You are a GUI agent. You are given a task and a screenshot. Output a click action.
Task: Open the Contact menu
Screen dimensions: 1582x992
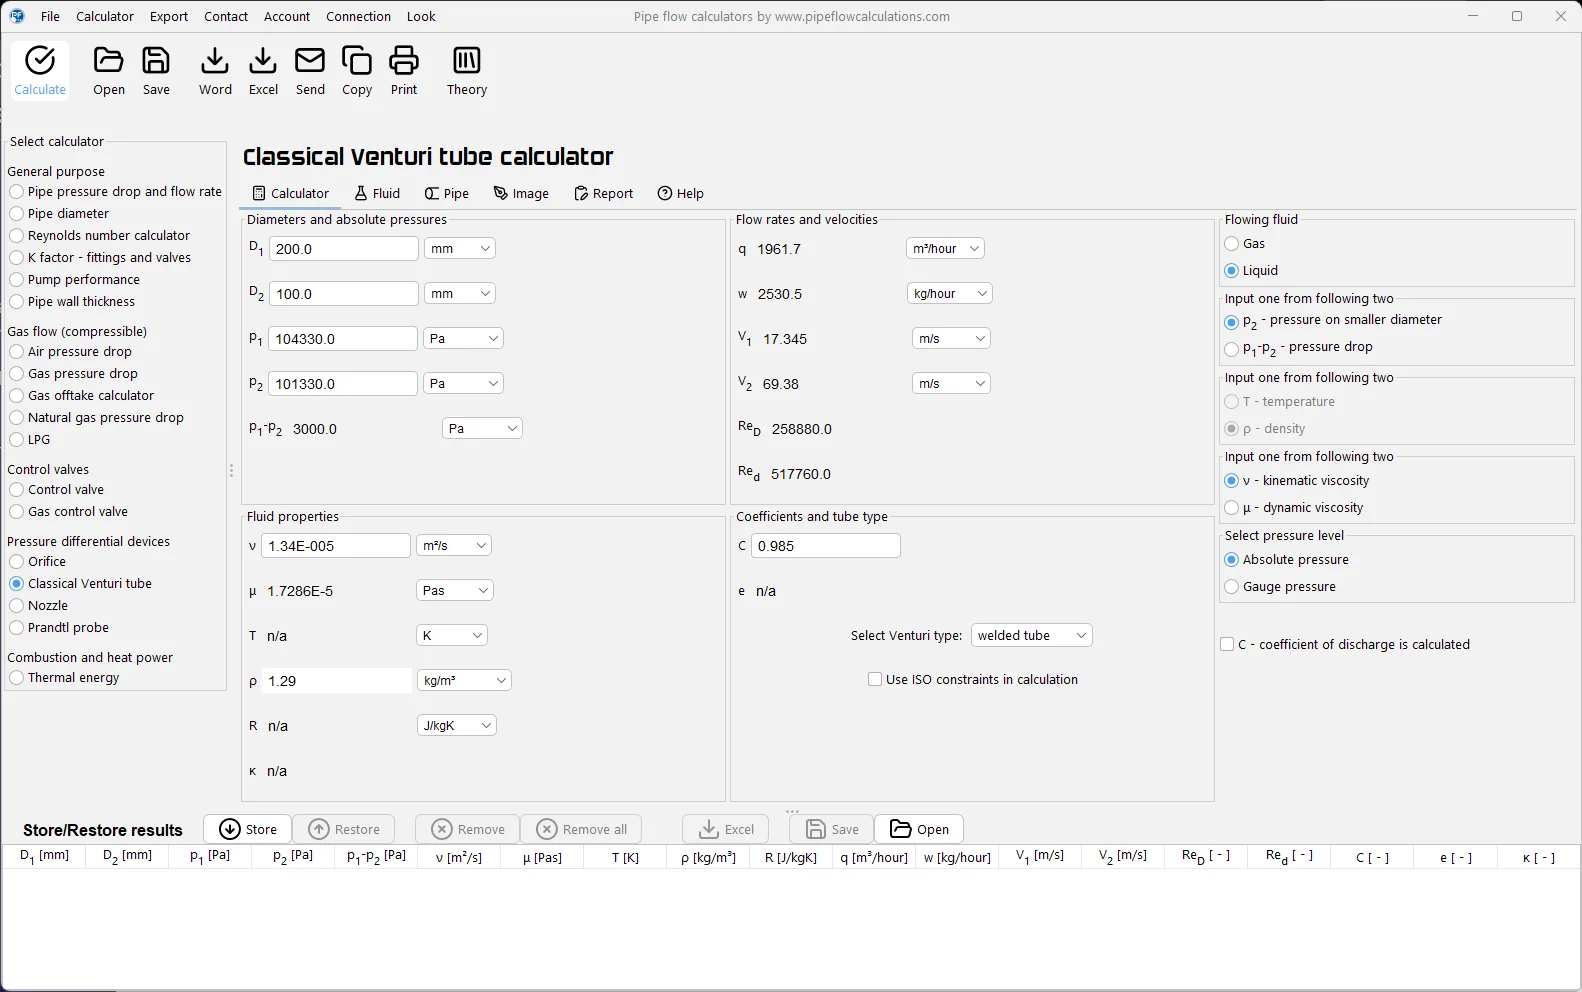click(226, 16)
